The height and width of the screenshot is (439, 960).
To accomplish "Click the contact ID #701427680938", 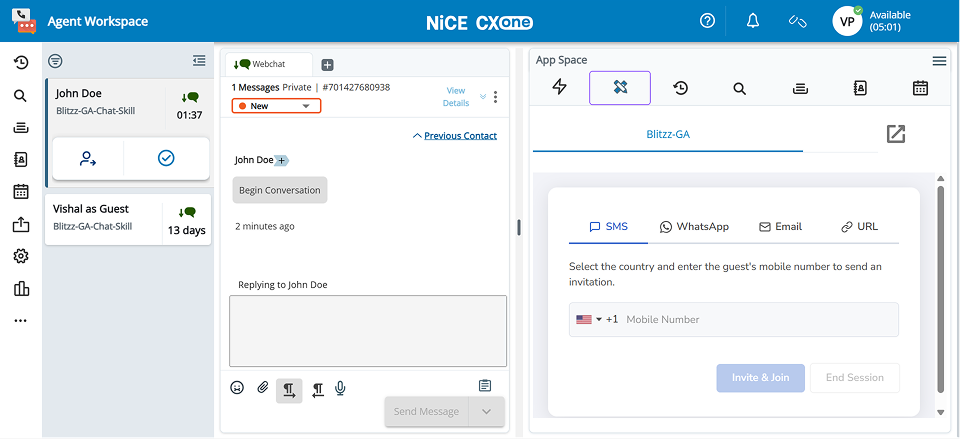I will coord(356,88).
